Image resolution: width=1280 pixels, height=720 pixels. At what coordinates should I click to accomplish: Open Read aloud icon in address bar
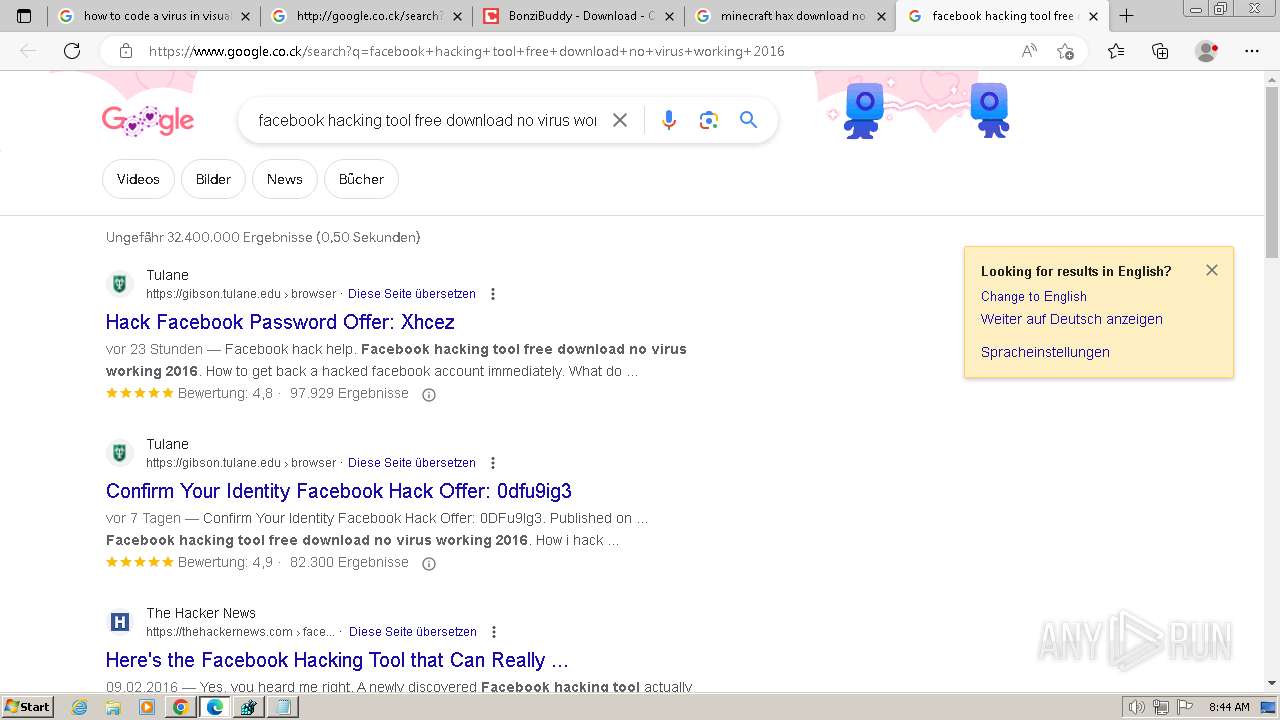[x=1029, y=51]
